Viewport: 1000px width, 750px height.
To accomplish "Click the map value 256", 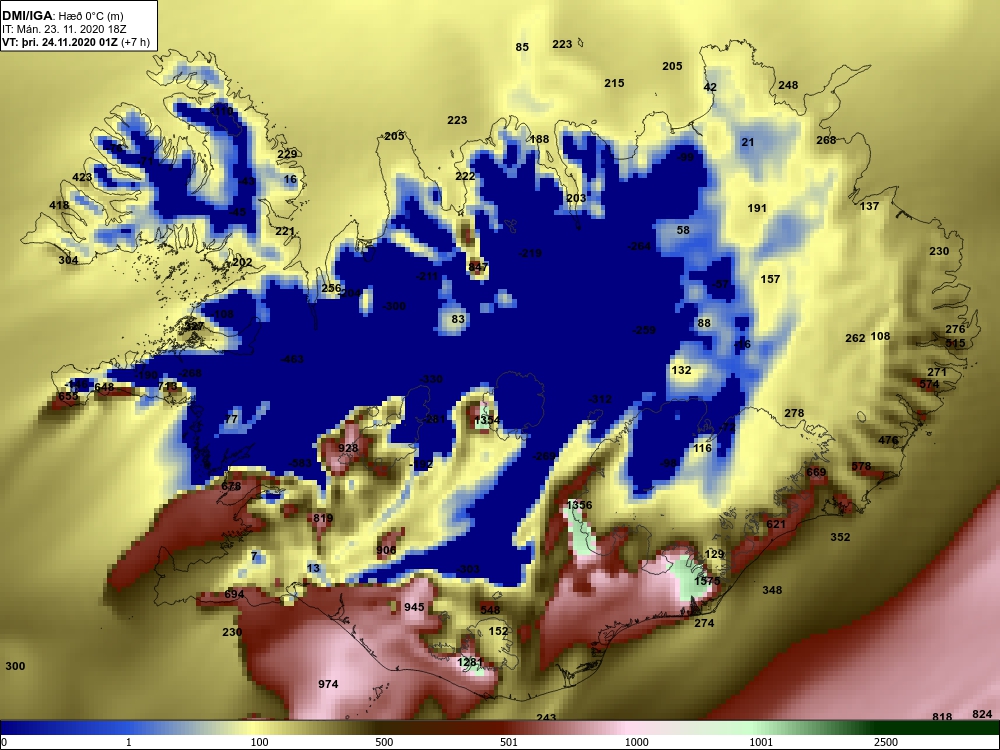I will (x=331, y=288).
